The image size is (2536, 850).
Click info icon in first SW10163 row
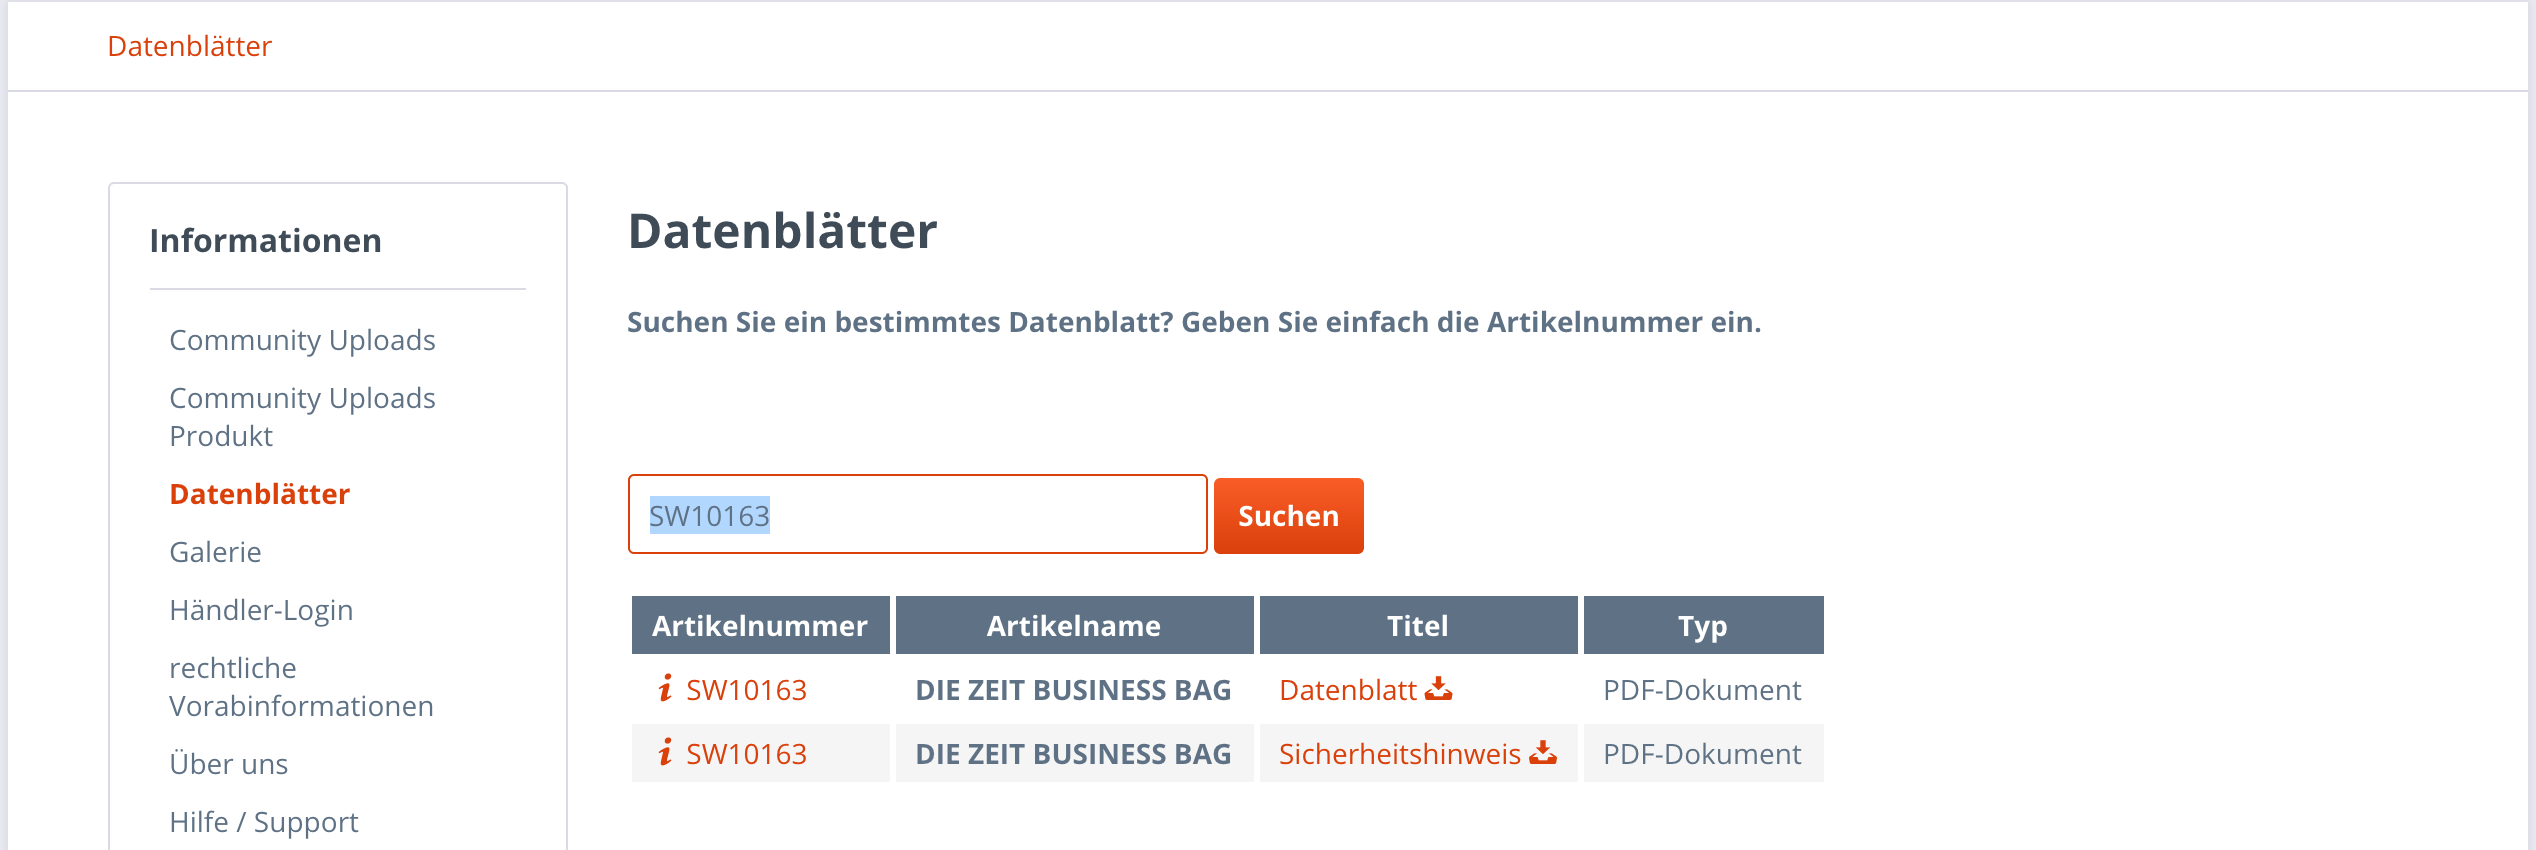[665, 688]
